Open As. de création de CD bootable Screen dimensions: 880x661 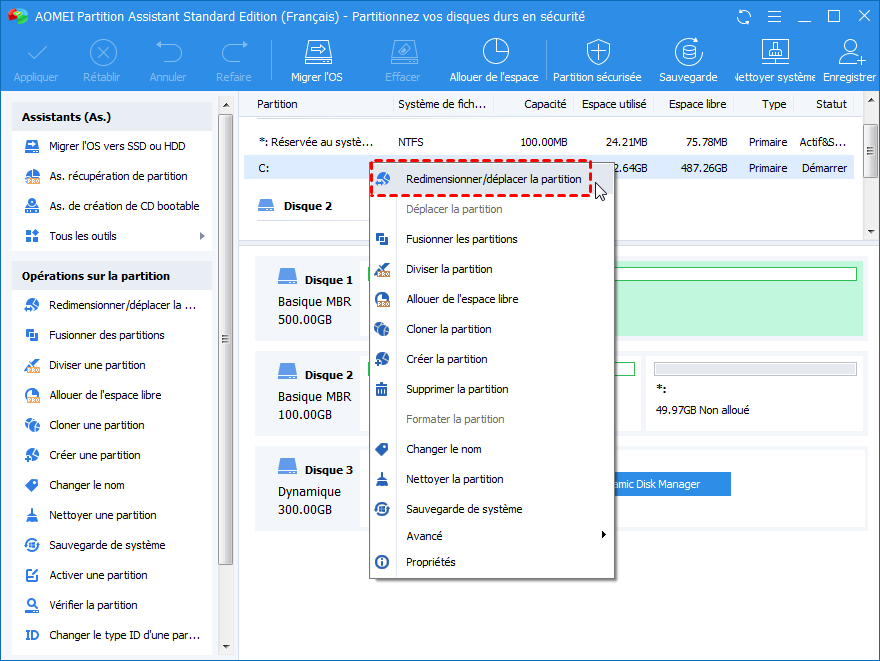pos(112,206)
